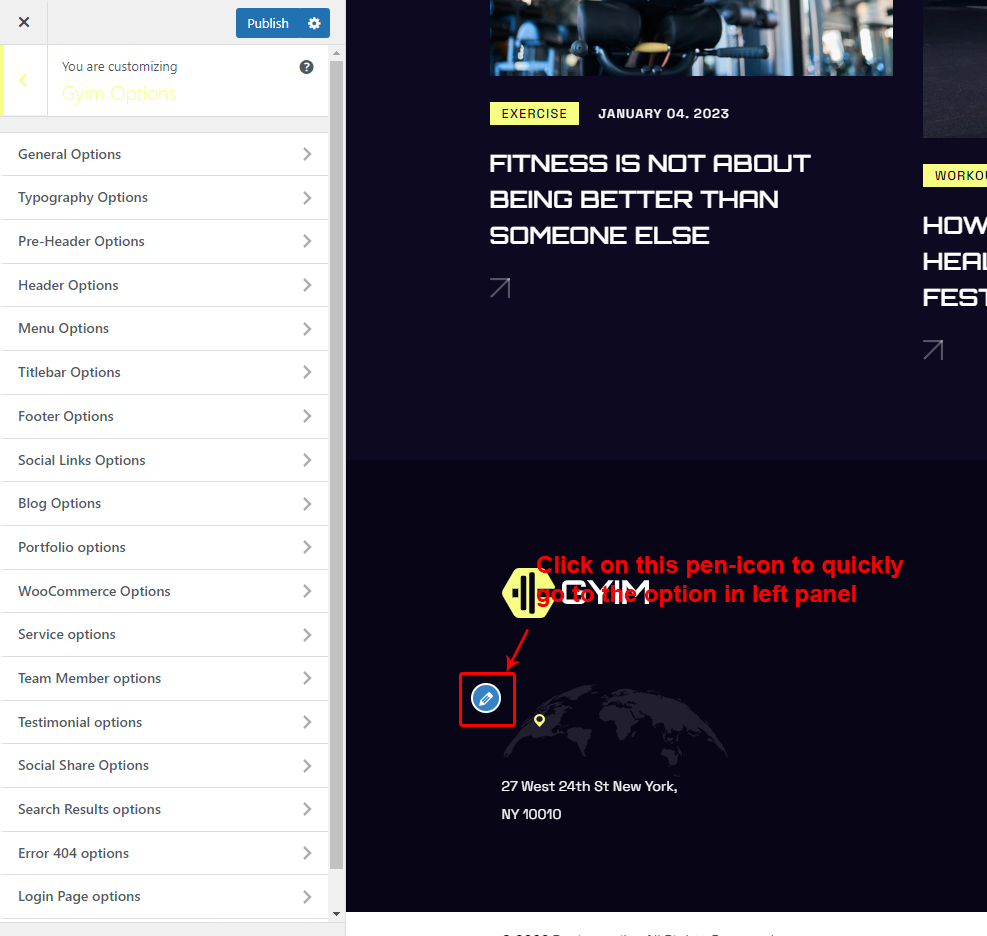
Task: Click the arrow icon under Fitness article
Action: (500, 288)
